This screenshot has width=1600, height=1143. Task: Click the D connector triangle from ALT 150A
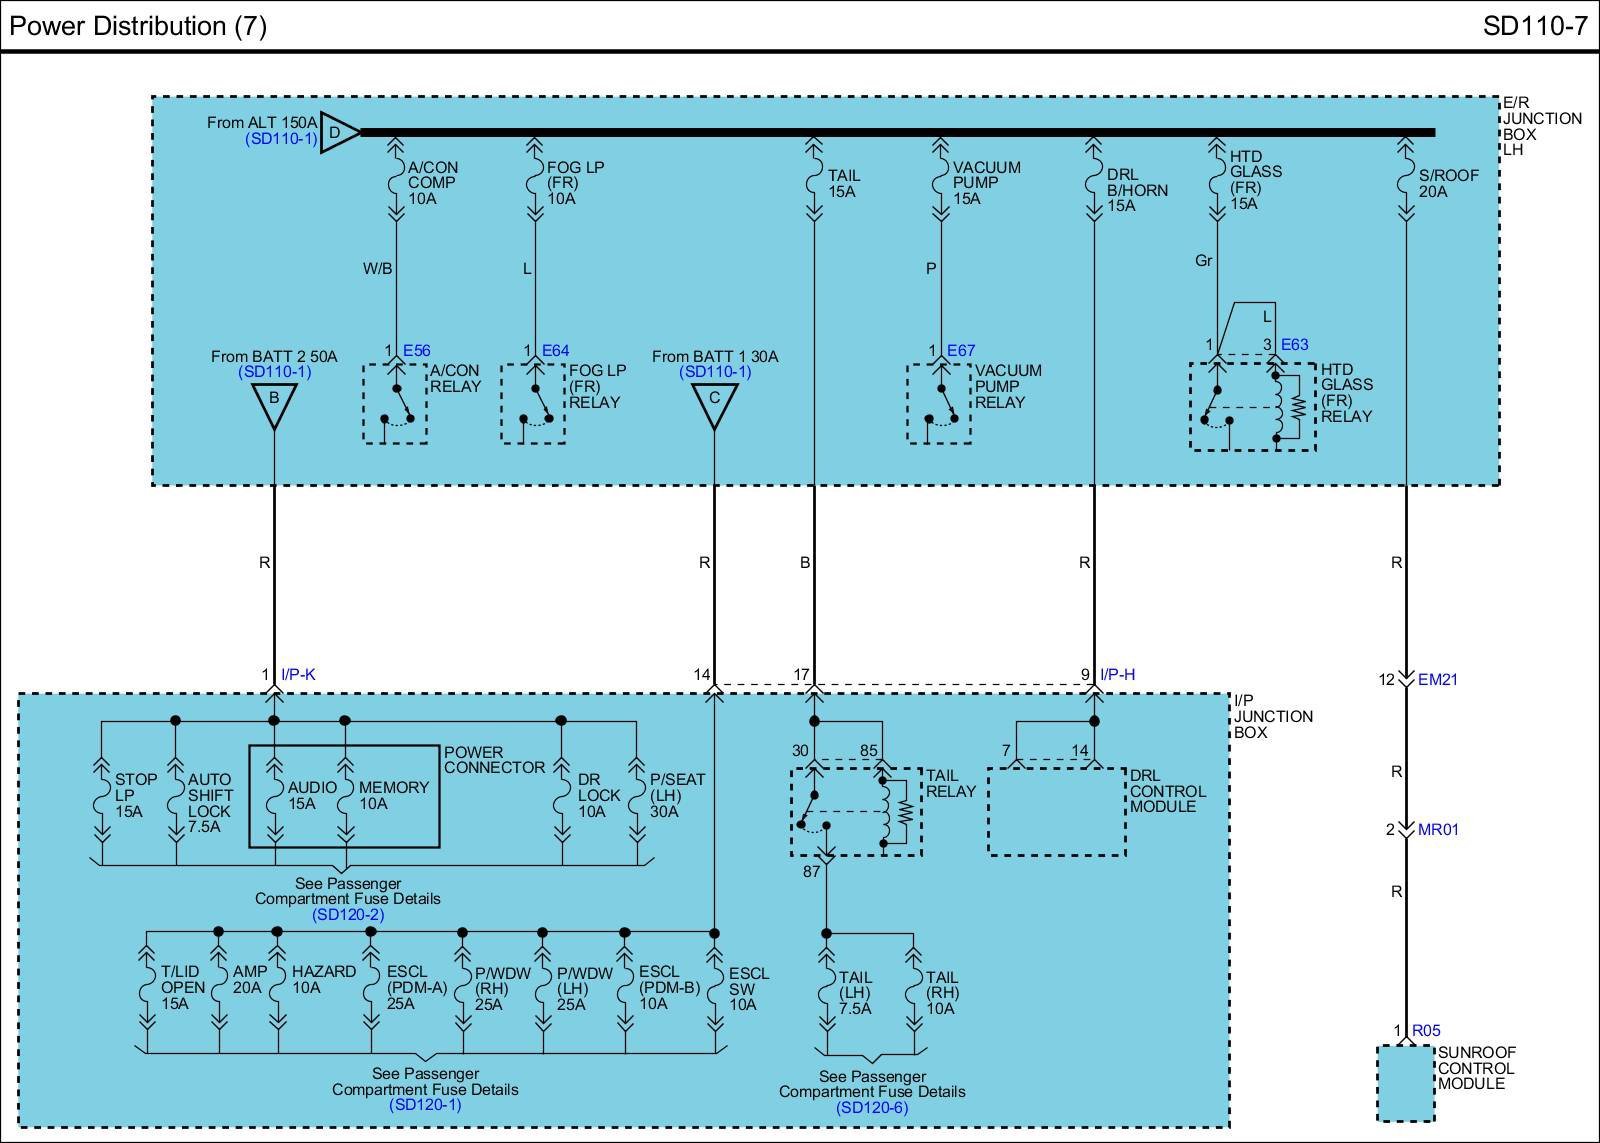tap(337, 132)
